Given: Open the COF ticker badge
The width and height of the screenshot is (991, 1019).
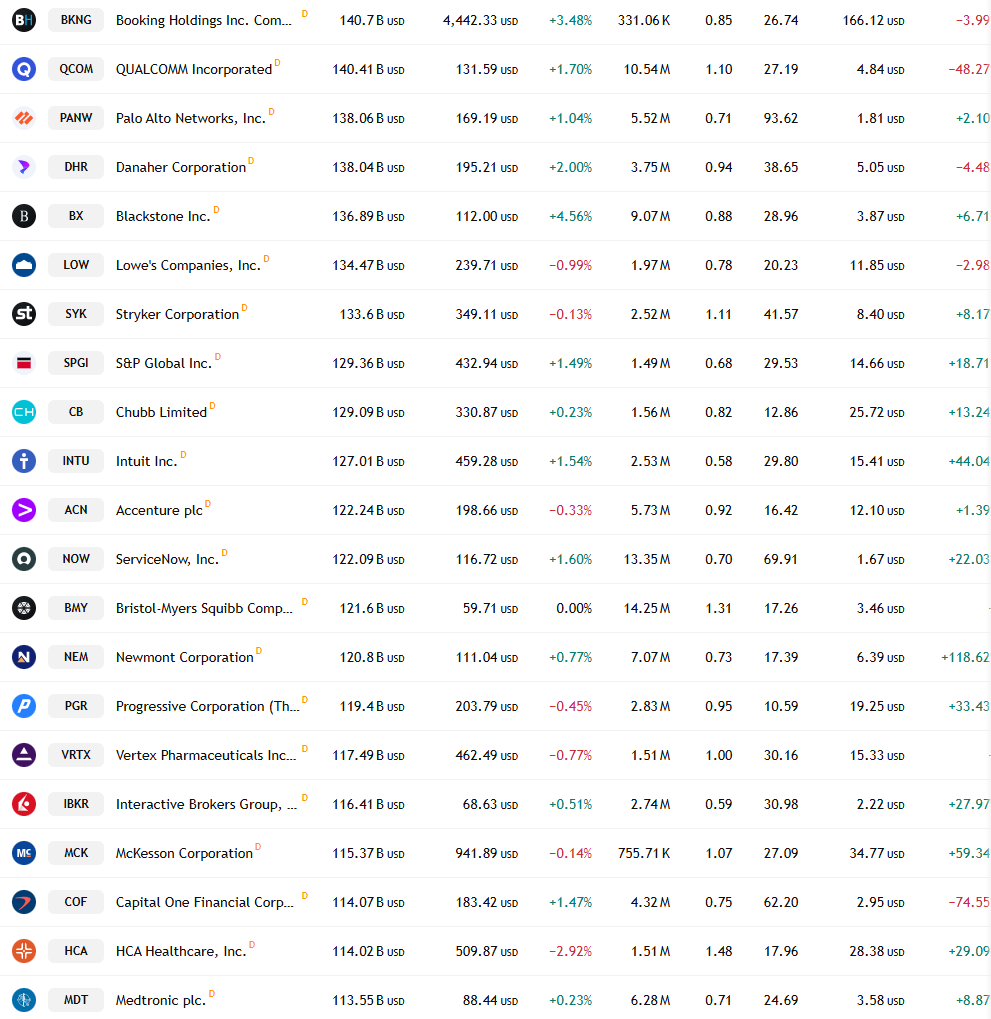Looking at the screenshot, I should 76,902.
